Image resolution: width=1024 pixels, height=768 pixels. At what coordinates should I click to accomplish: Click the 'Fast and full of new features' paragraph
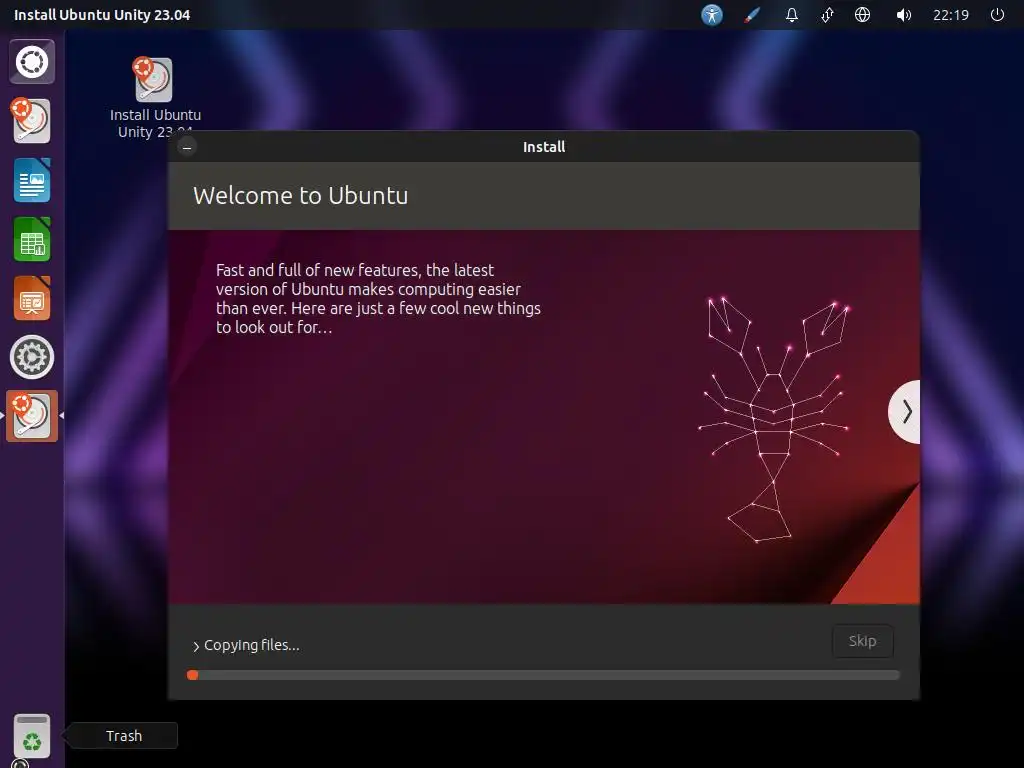(x=378, y=298)
